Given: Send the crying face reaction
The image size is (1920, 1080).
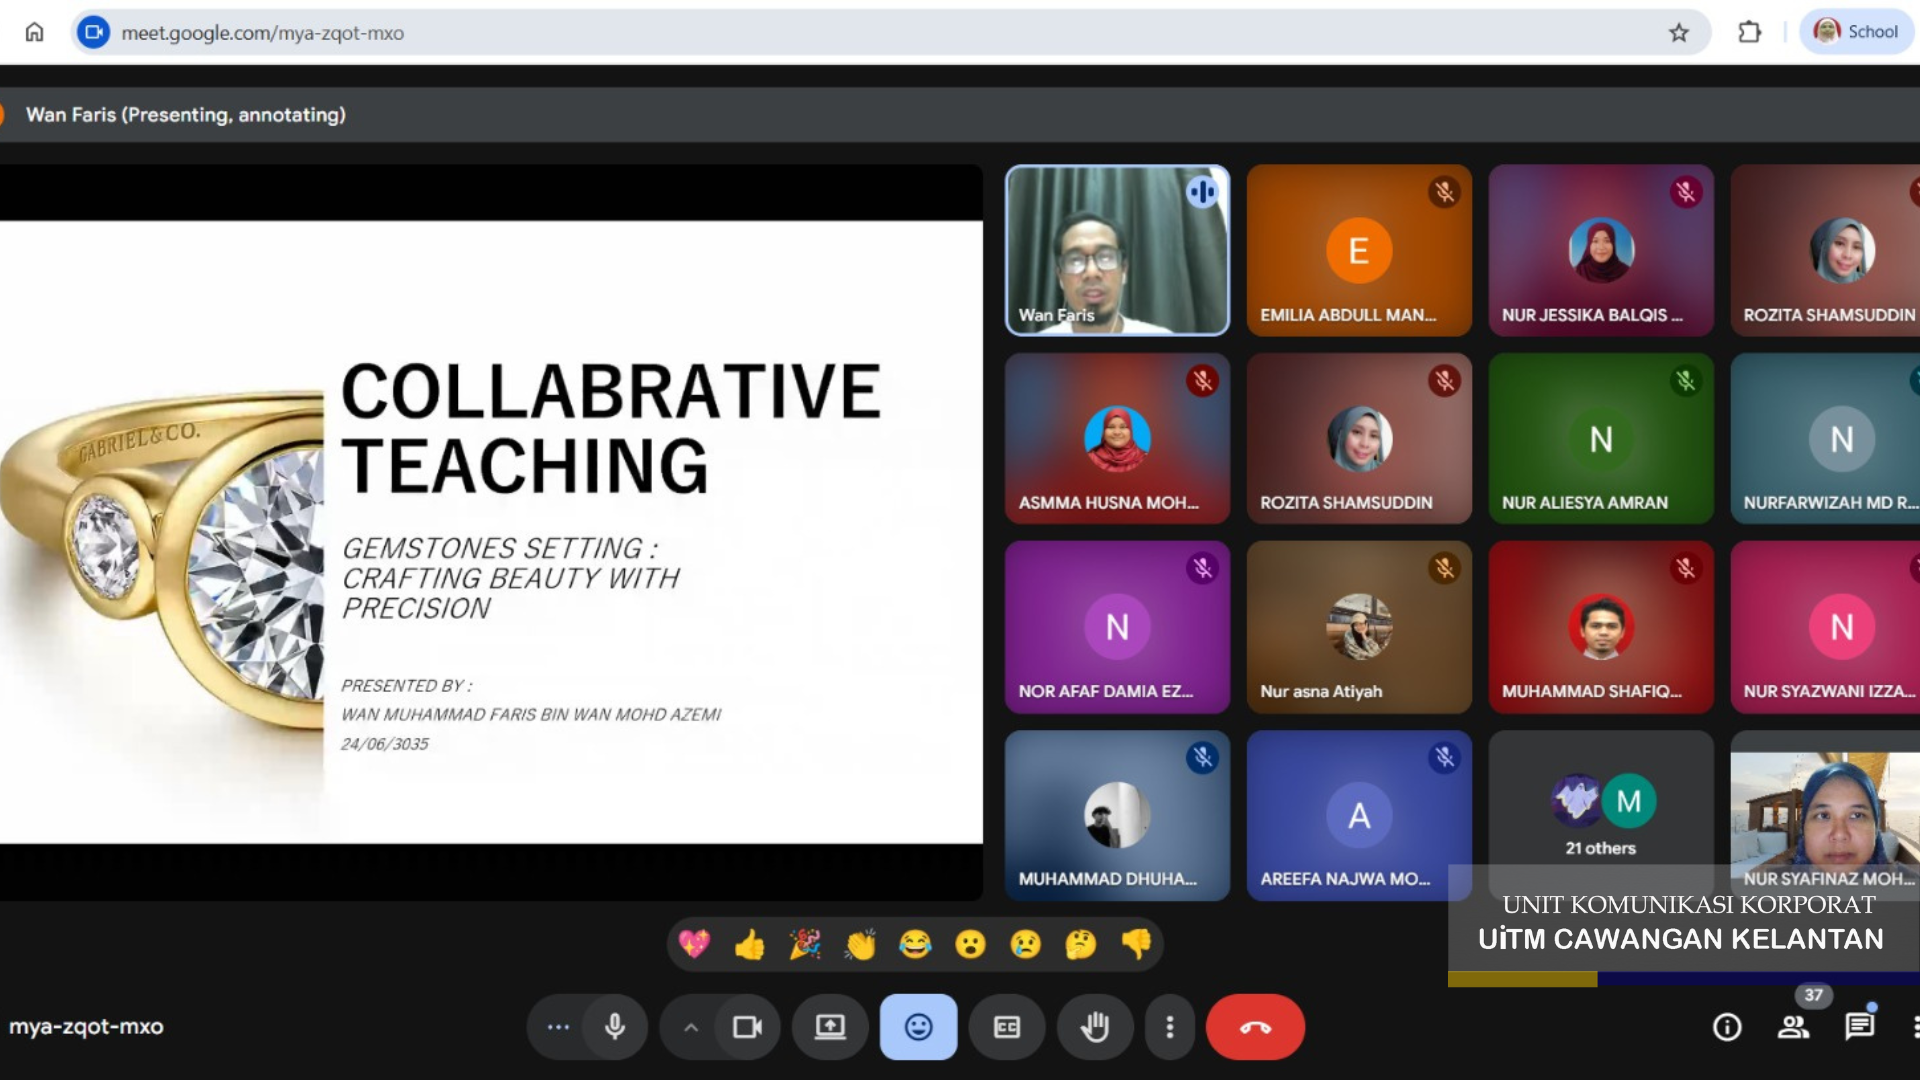Looking at the screenshot, I should coord(1026,944).
